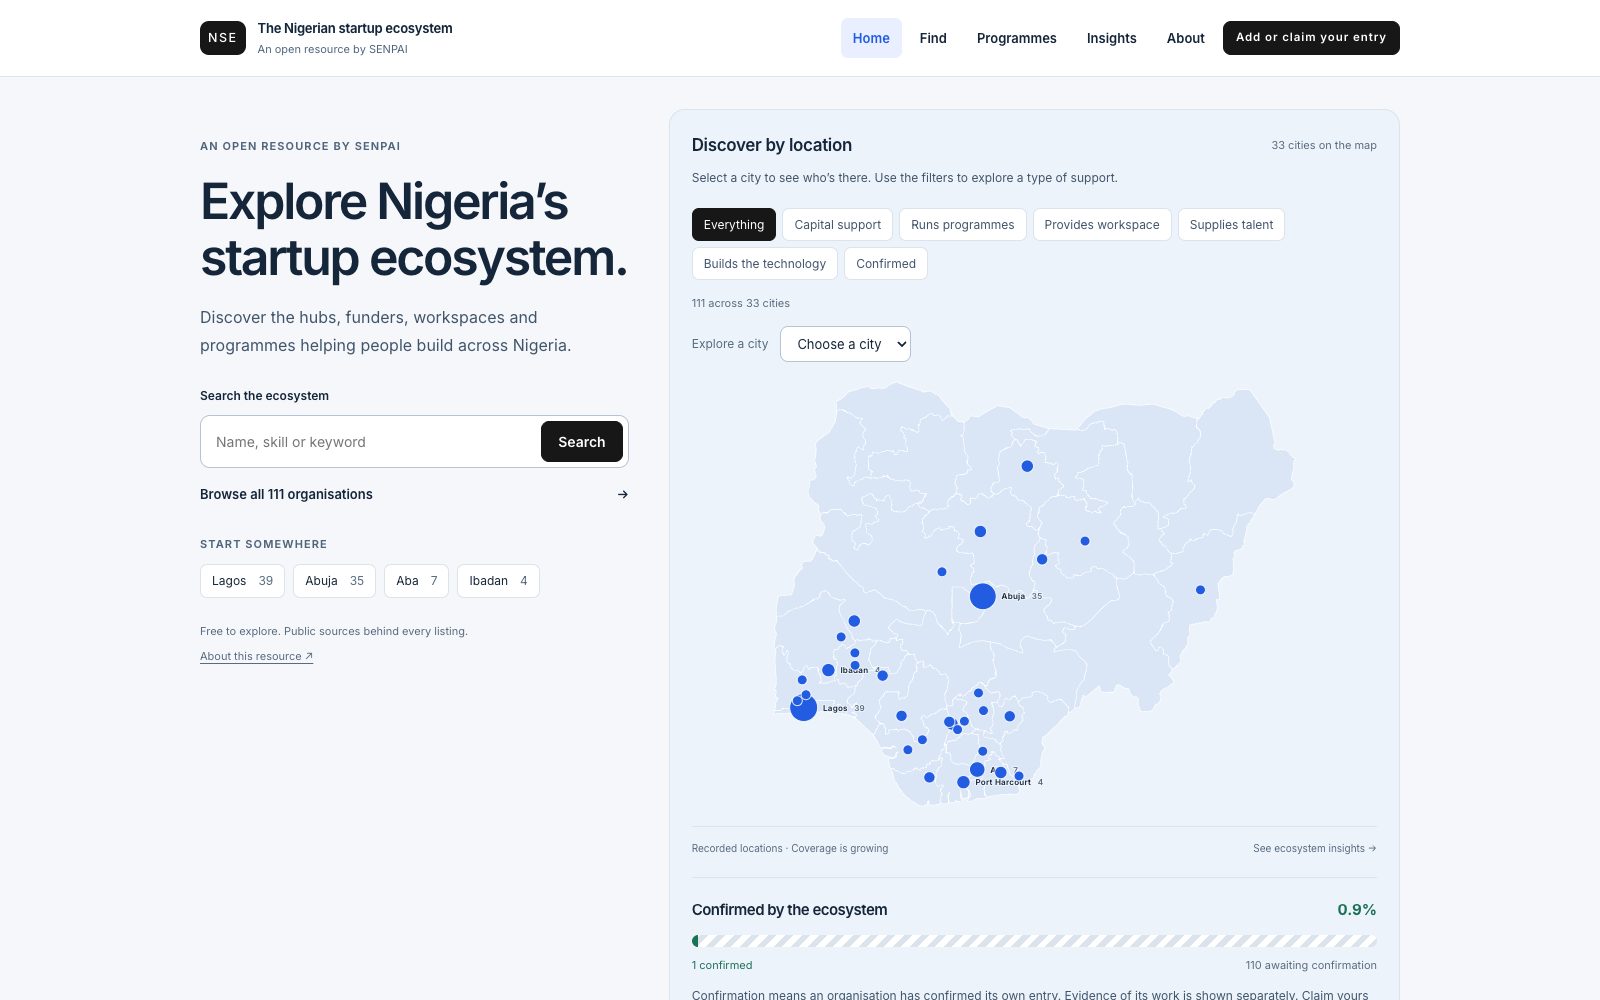Click the northernmost city dot on the map
1600x1000 pixels.
point(1027,466)
